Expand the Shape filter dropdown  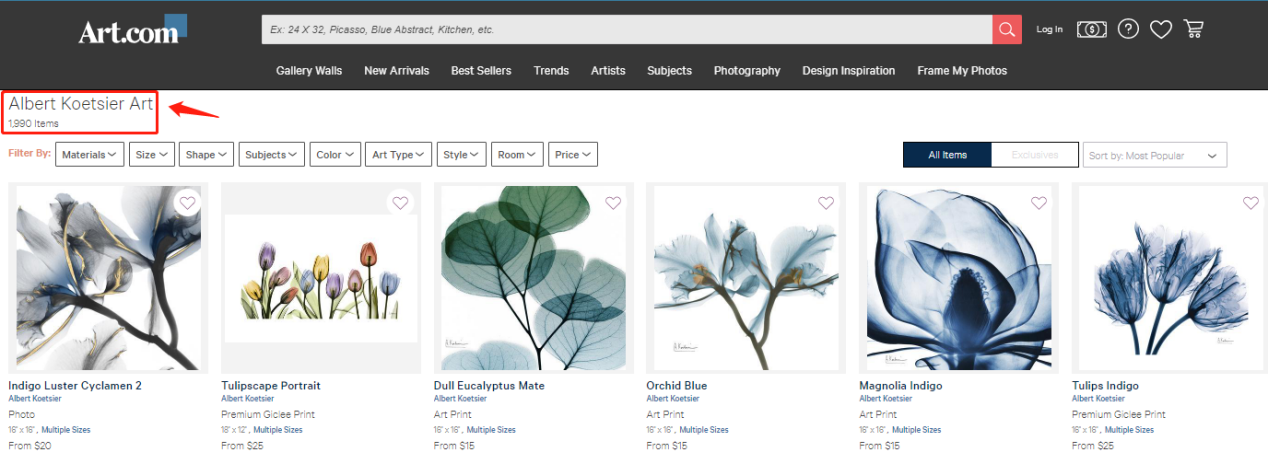click(207, 155)
